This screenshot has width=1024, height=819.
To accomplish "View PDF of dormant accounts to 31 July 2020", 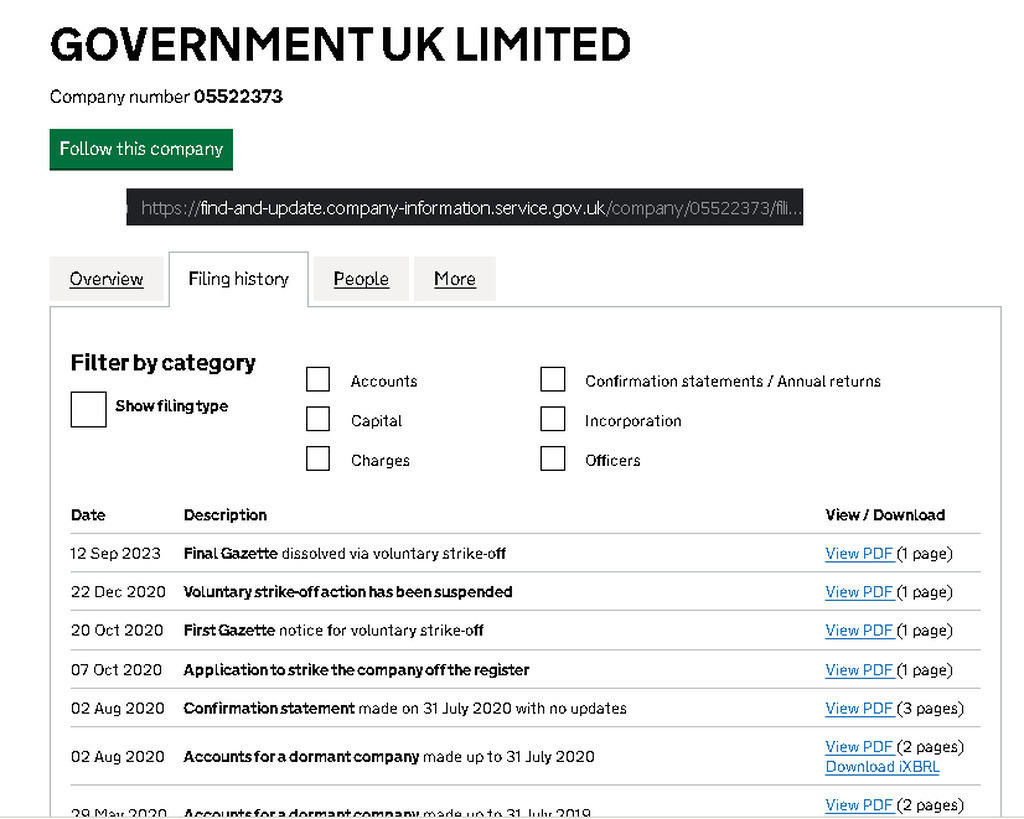I will (x=858, y=747).
